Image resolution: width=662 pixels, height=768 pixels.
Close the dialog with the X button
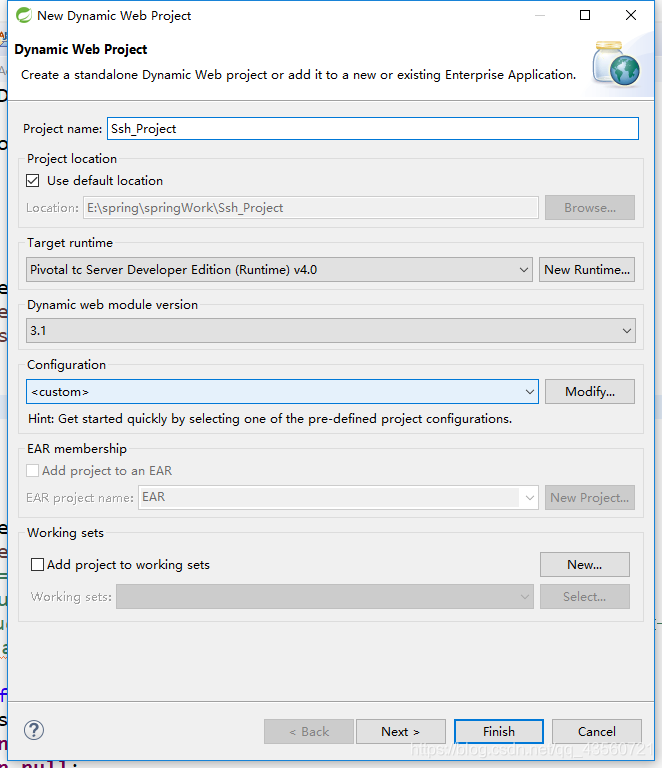coord(631,15)
